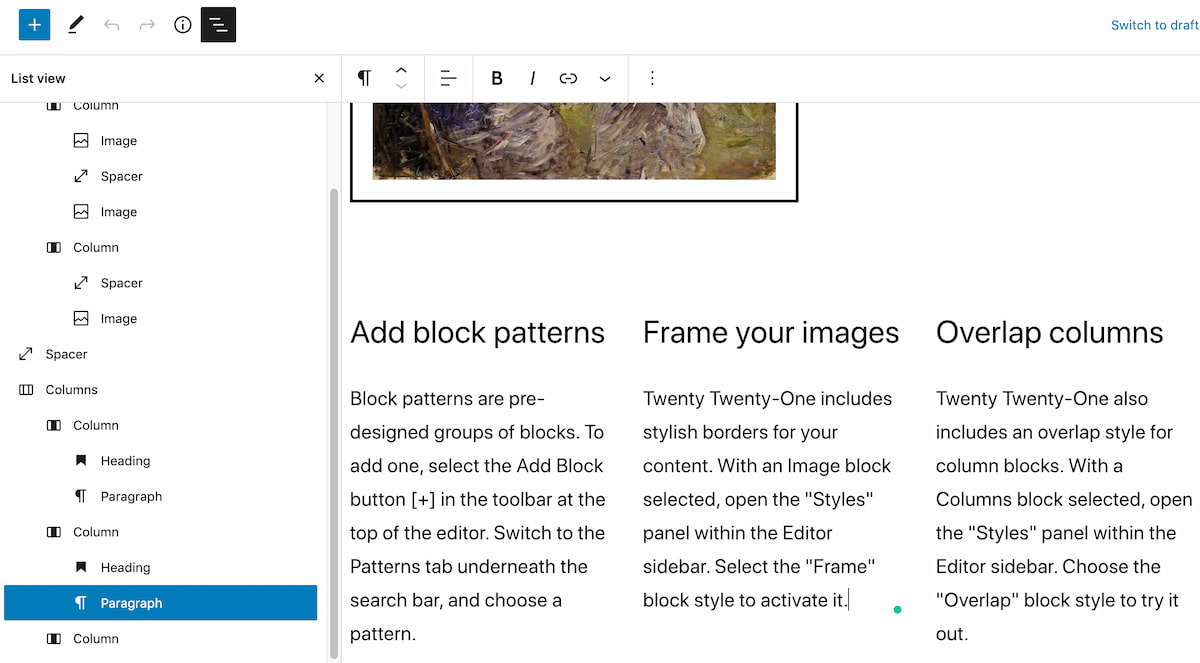
Task: Select the Tools pencil icon
Action: click(x=76, y=24)
